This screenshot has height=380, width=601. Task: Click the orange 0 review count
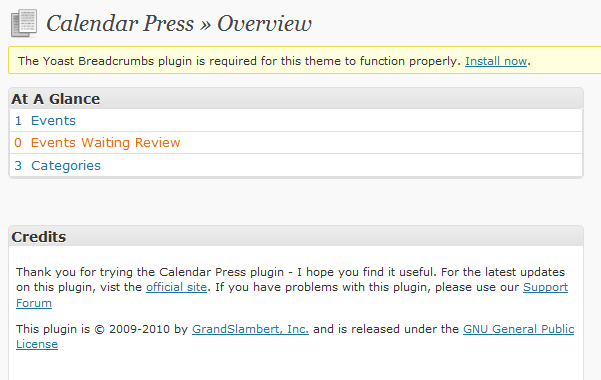[x=18, y=143]
